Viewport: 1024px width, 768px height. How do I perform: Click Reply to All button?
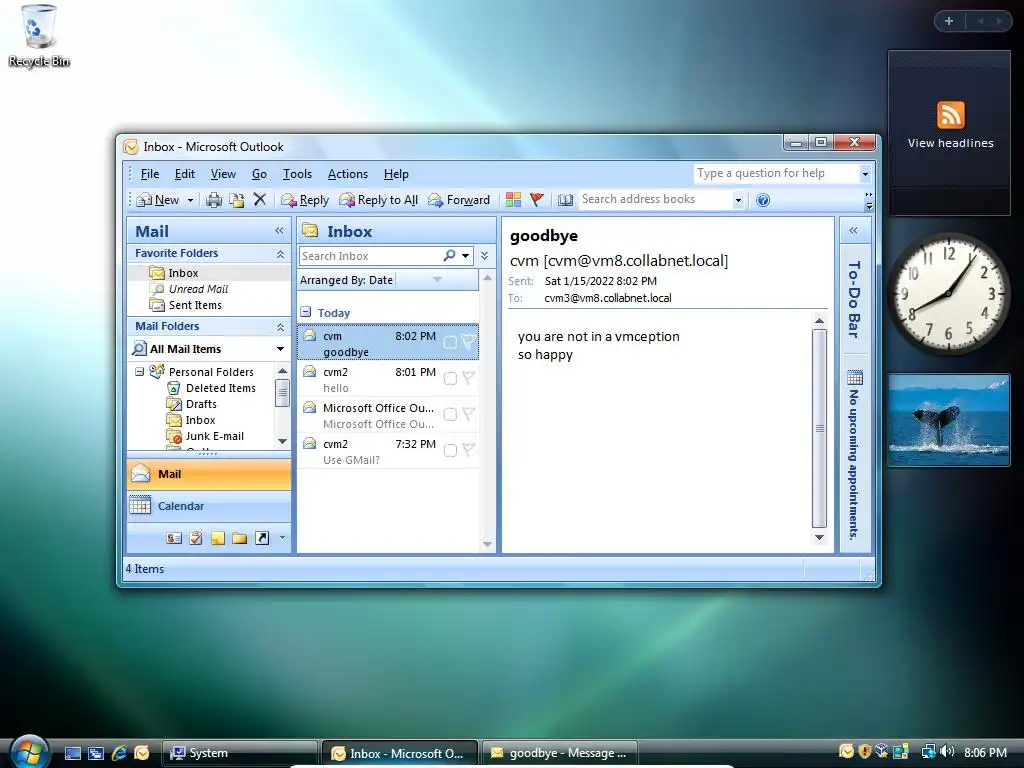point(379,200)
